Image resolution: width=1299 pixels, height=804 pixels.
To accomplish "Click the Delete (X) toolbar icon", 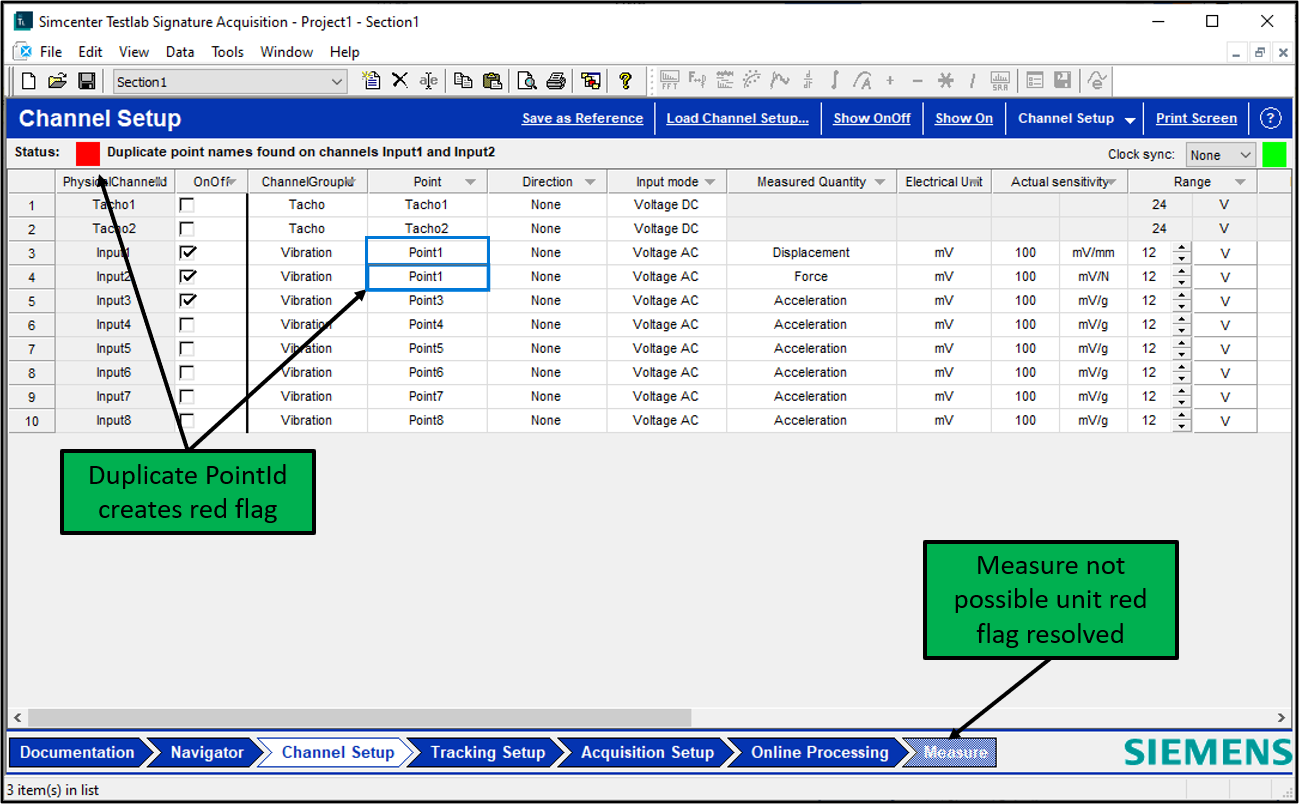I will point(400,81).
